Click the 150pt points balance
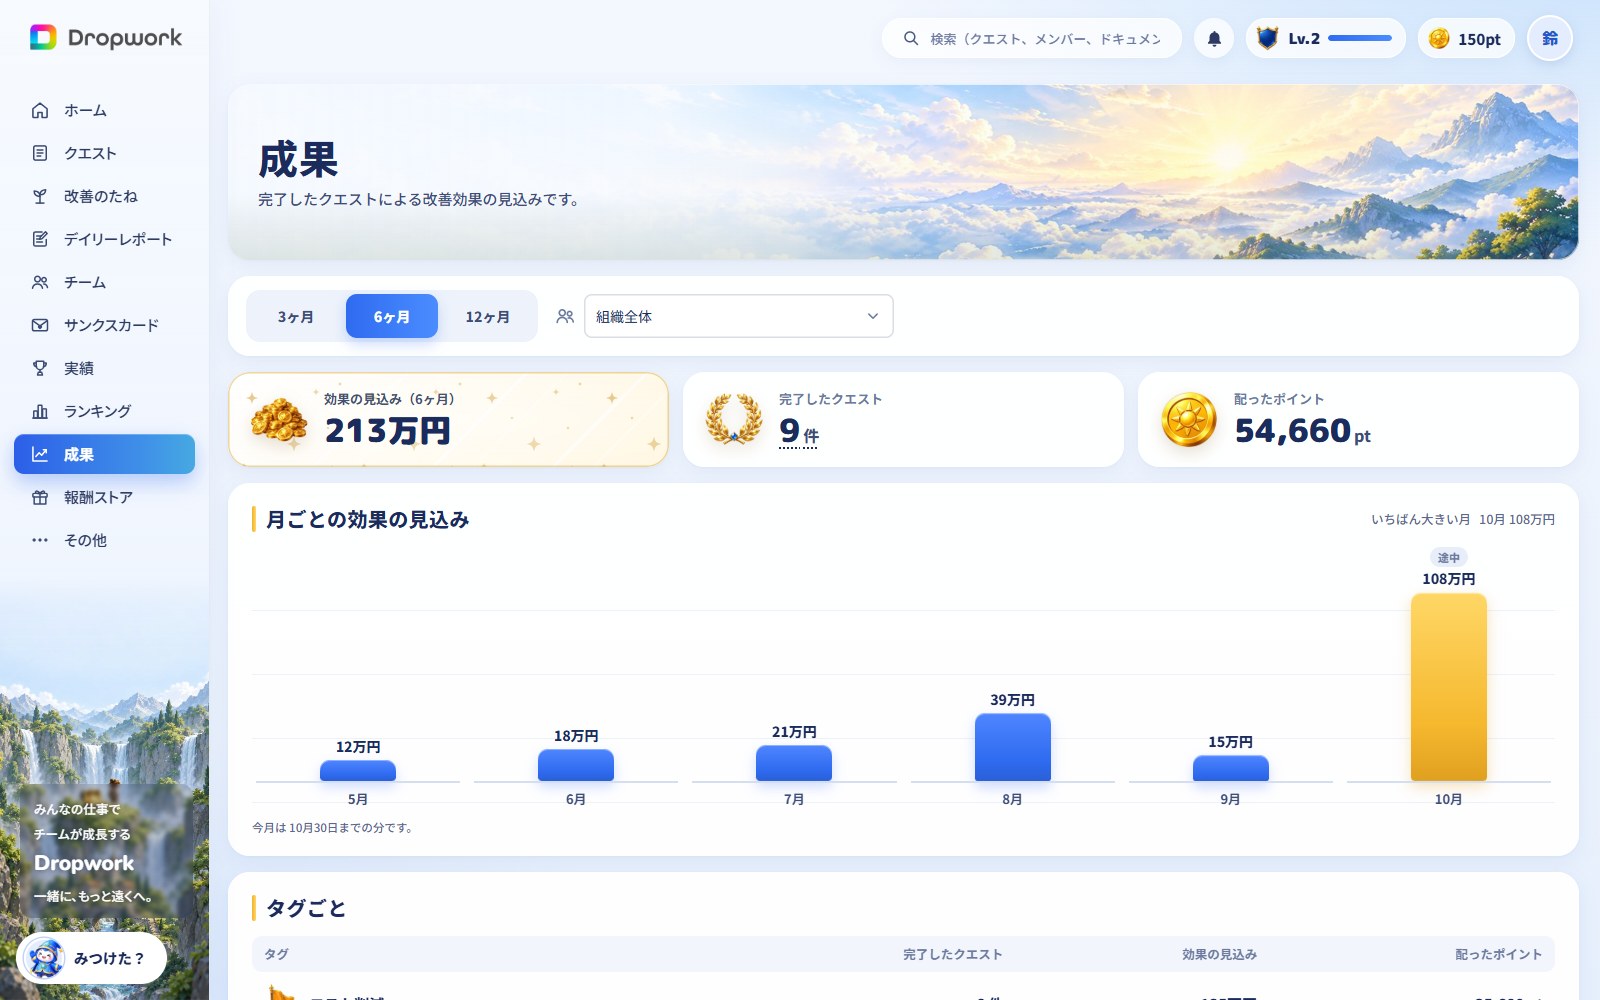The image size is (1600, 1000). [x=1466, y=38]
